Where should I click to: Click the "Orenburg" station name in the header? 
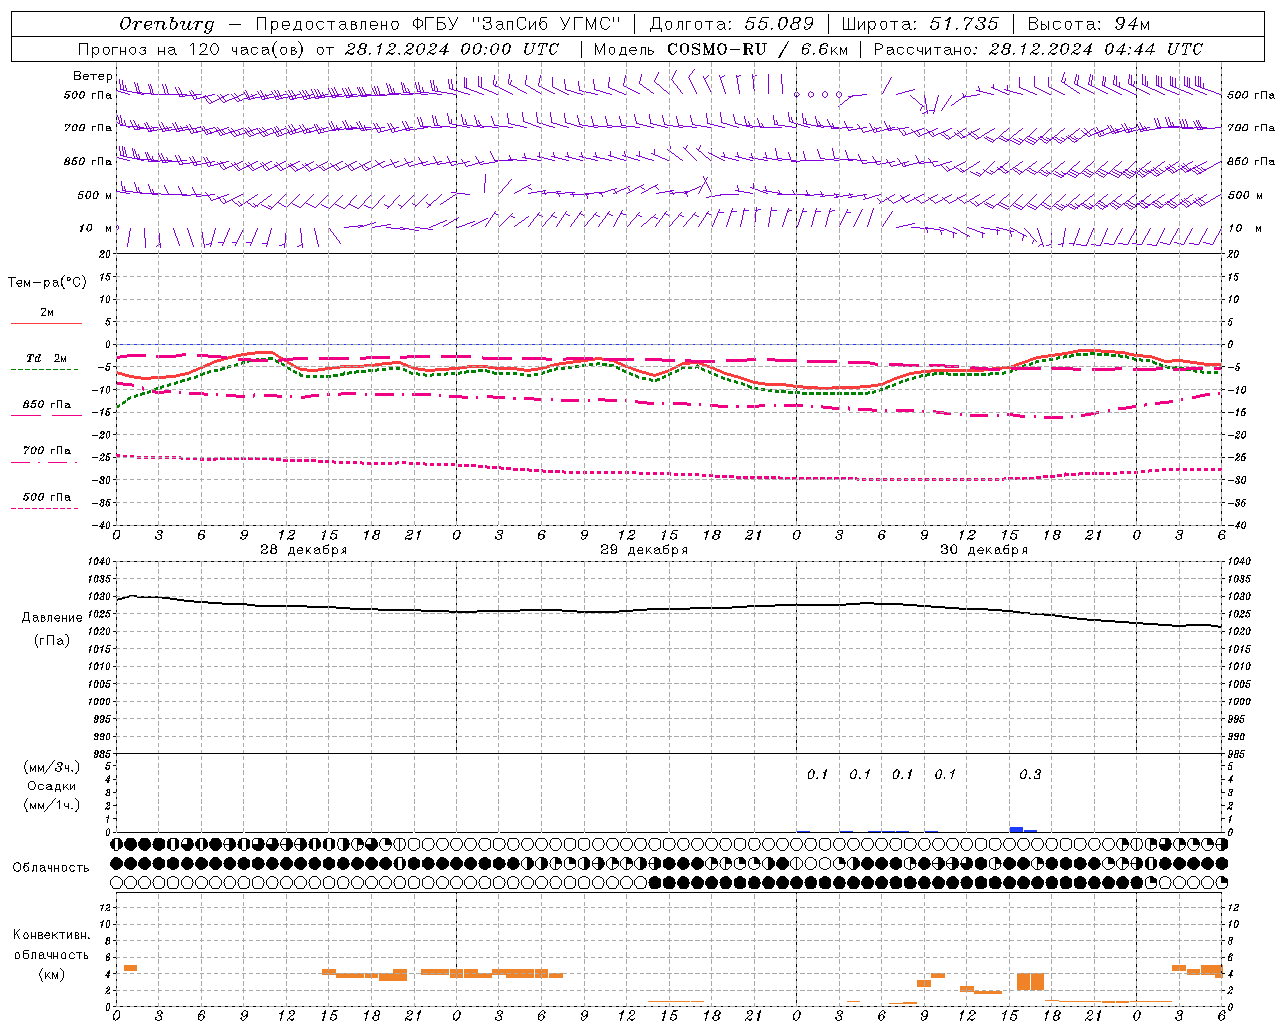point(166,23)
